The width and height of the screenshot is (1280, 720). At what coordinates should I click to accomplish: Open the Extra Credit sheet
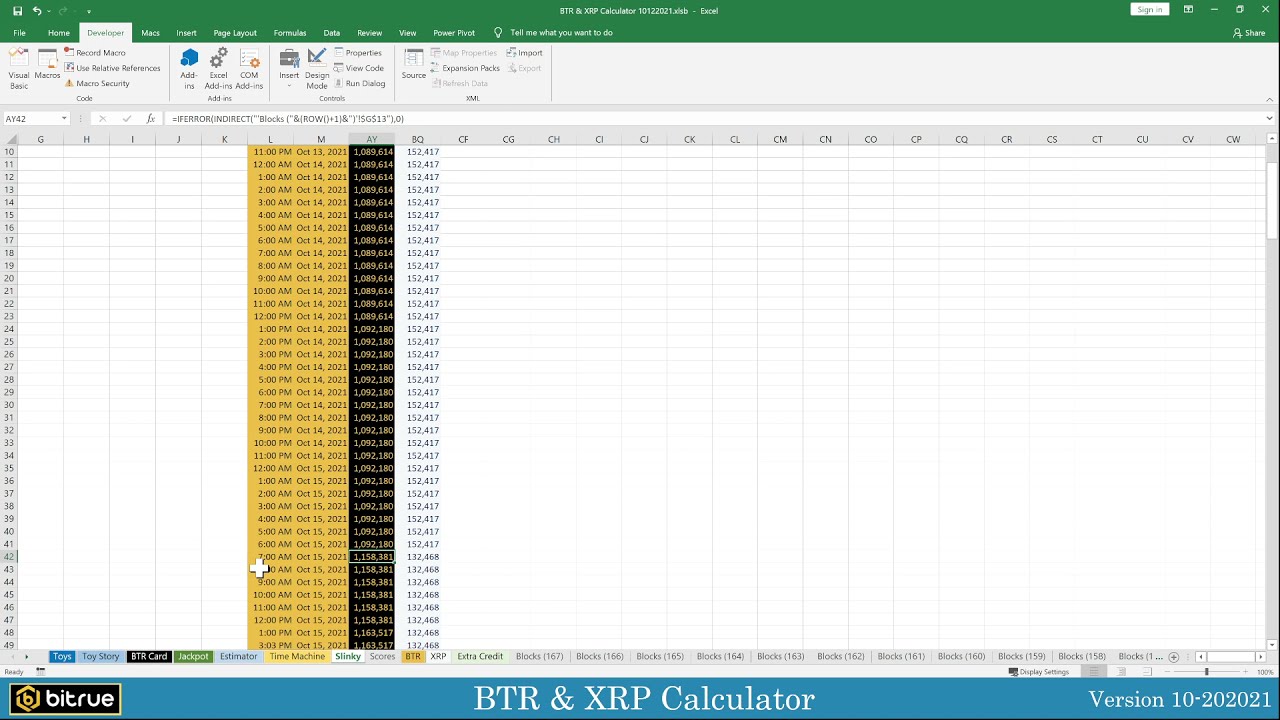pos(480,657)
